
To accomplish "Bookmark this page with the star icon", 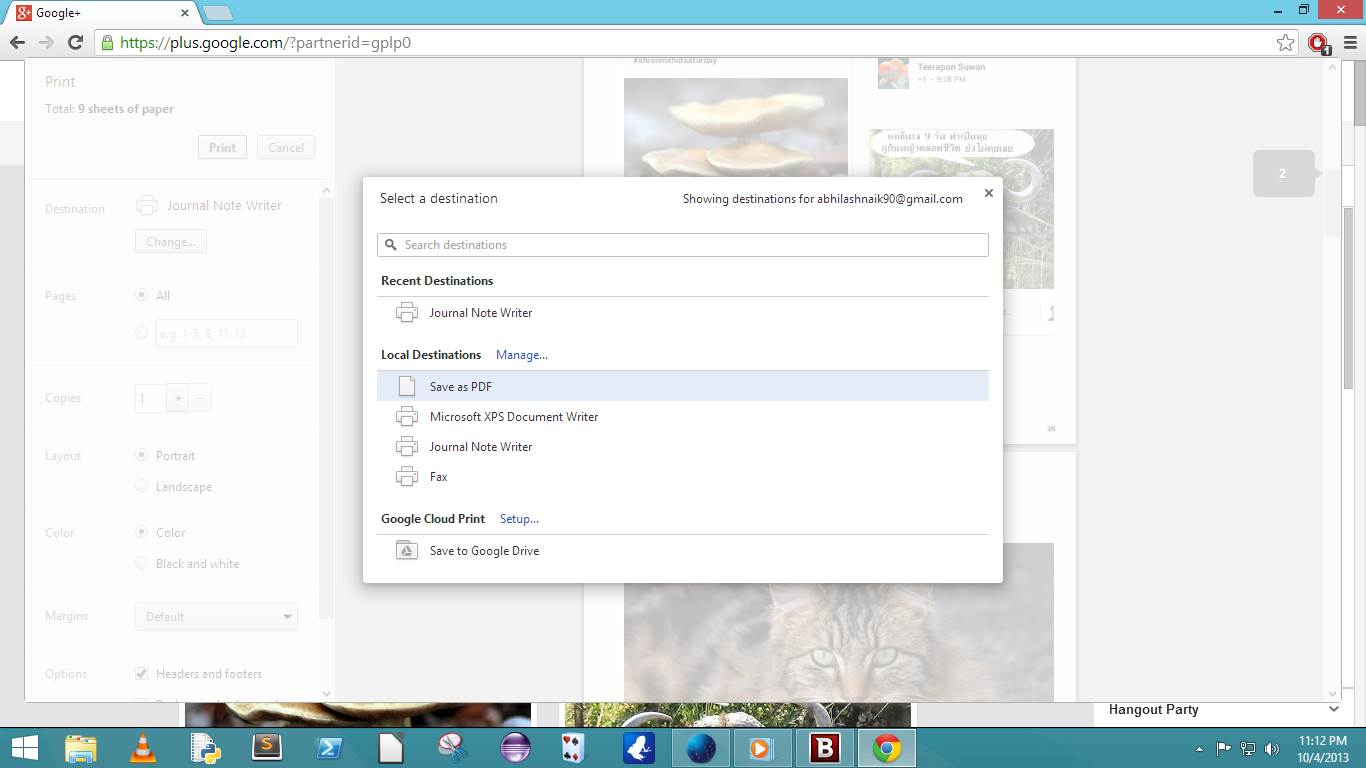I will (x=1285, y=42).
